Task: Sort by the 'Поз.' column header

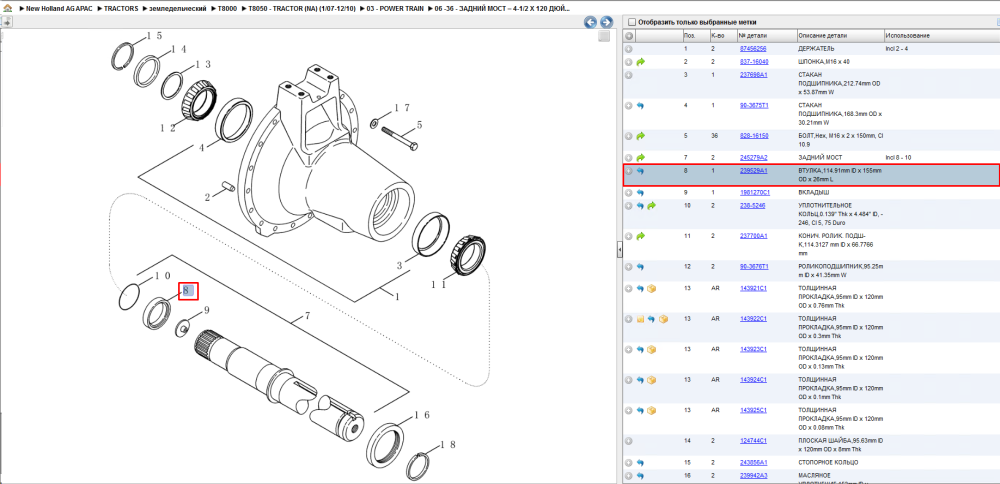Action: (695, 36)
